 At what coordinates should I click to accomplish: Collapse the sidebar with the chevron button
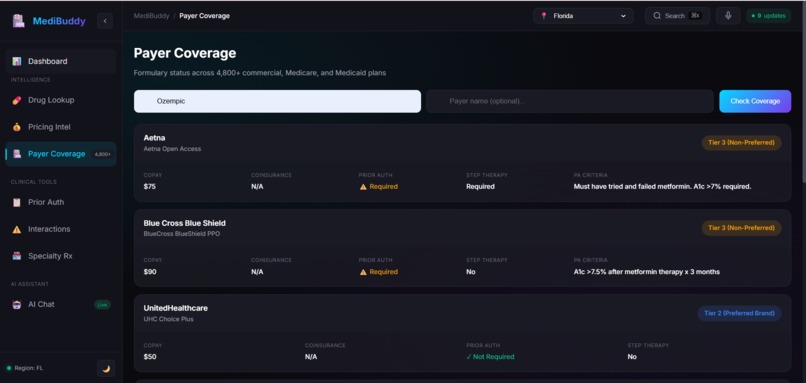pyautogui.click(x=105, y=21)
